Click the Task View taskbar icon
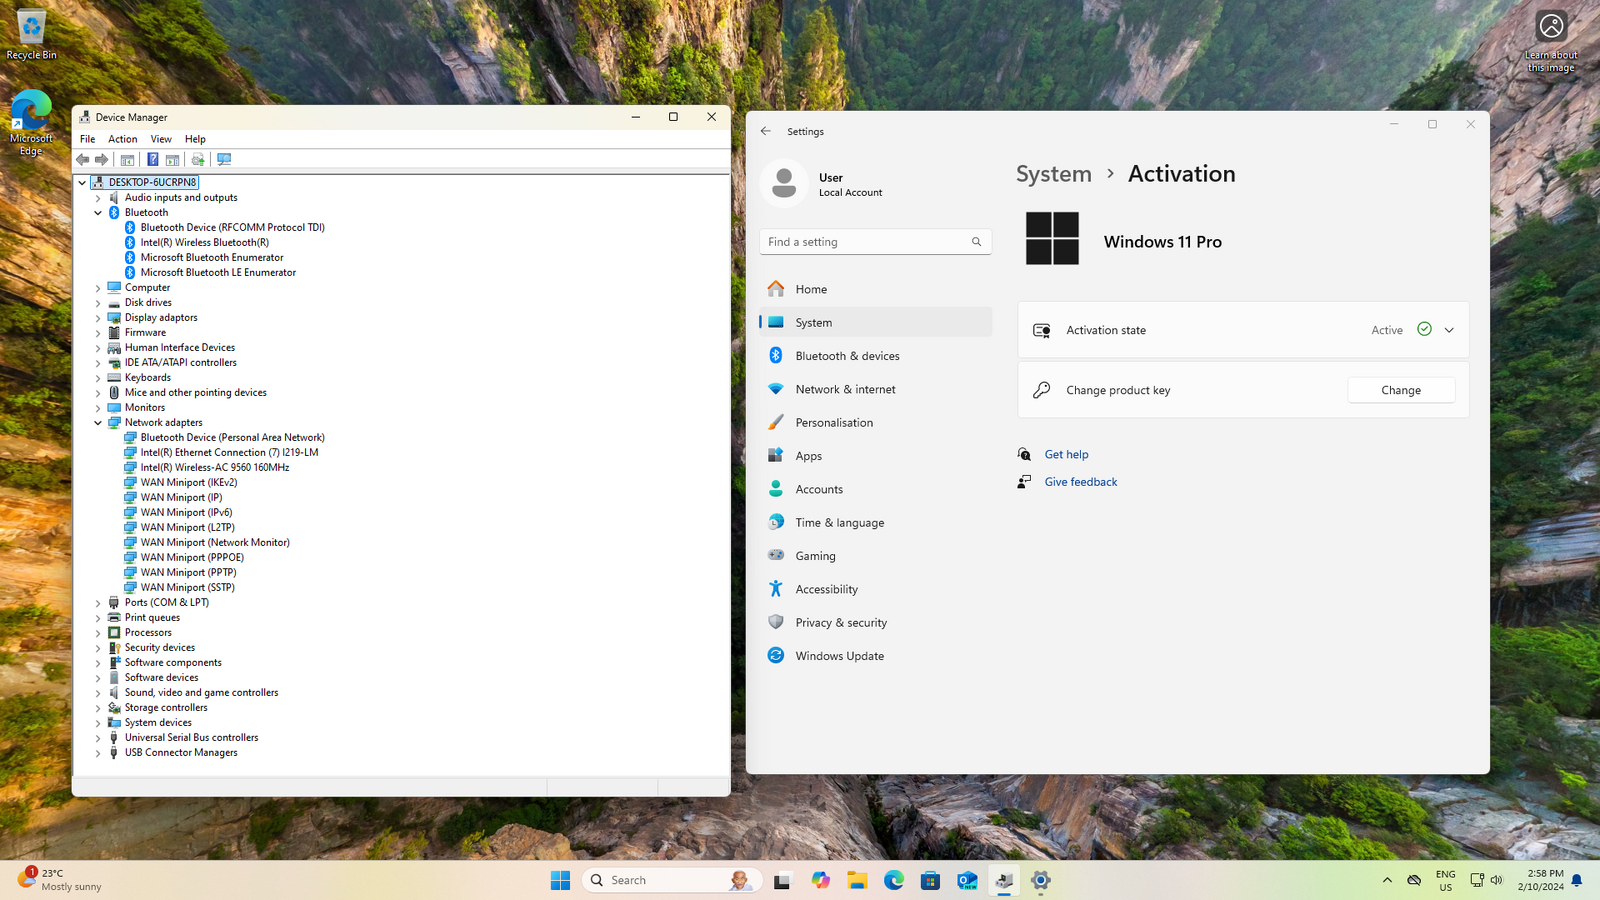 point(783,880)
